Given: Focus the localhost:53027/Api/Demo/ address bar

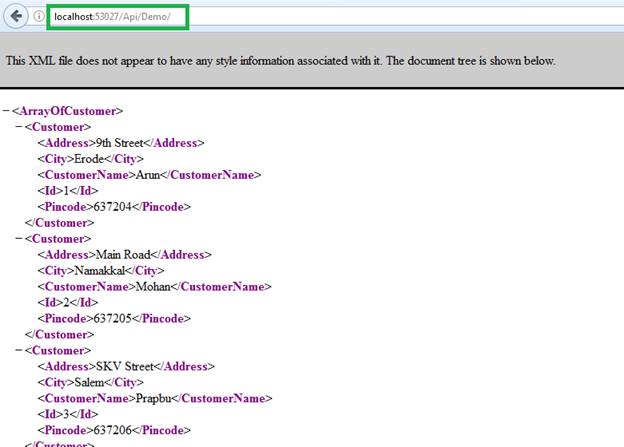Looking at the screenshot, I should point(118,17).
